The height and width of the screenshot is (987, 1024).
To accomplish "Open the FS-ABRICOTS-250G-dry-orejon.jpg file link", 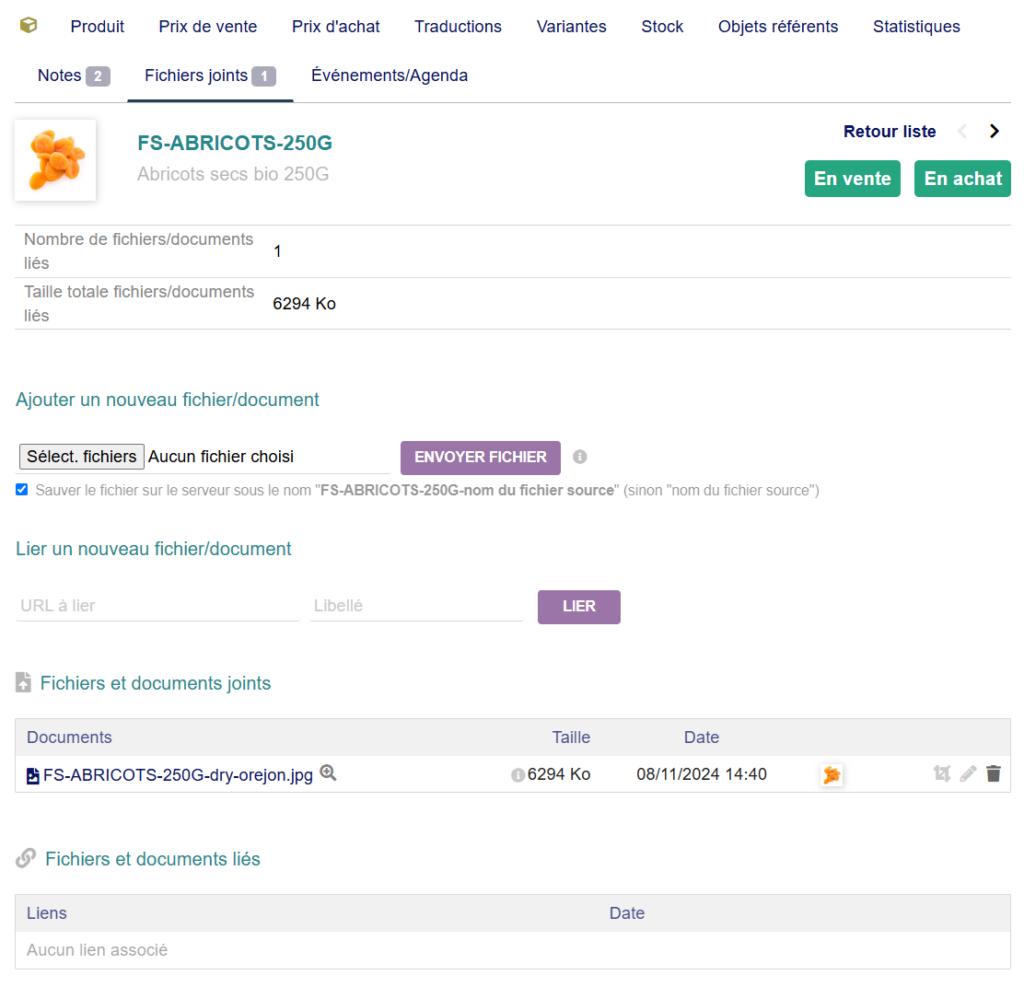I will click(x=177, y=774).
